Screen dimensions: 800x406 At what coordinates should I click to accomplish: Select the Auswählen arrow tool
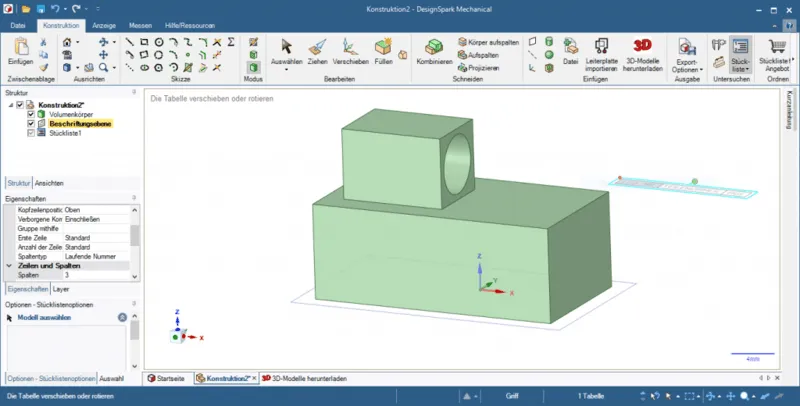point(286,47)
